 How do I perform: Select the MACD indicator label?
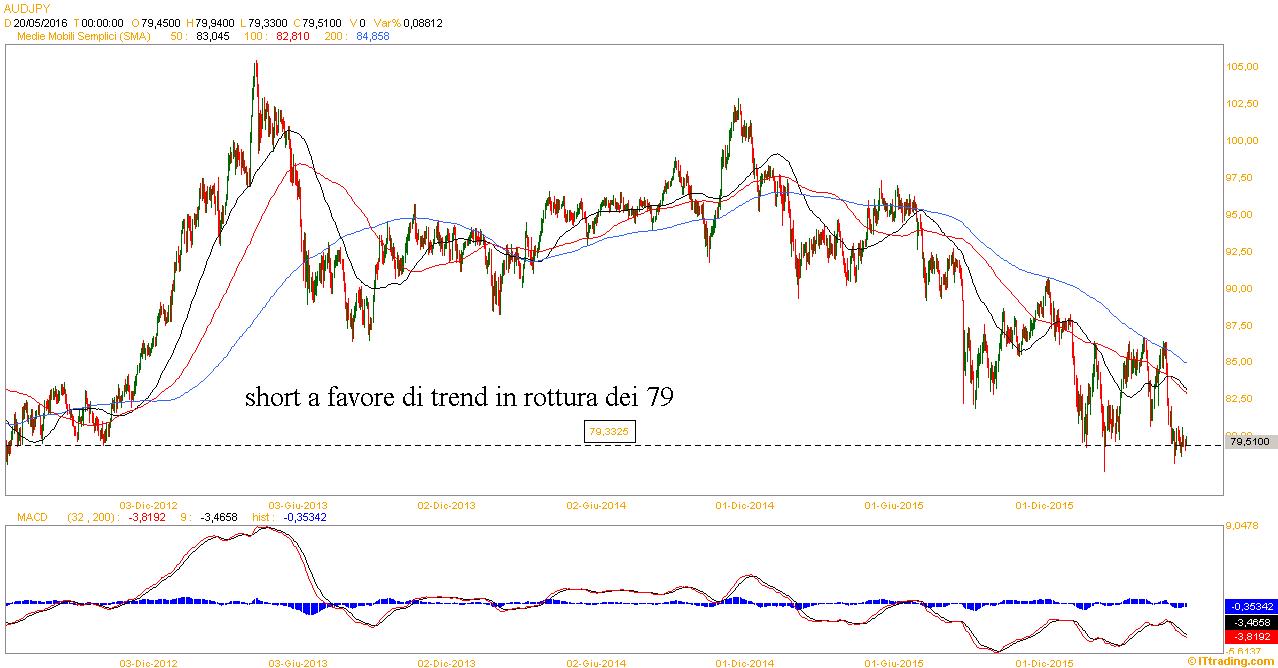pos(33,517)
